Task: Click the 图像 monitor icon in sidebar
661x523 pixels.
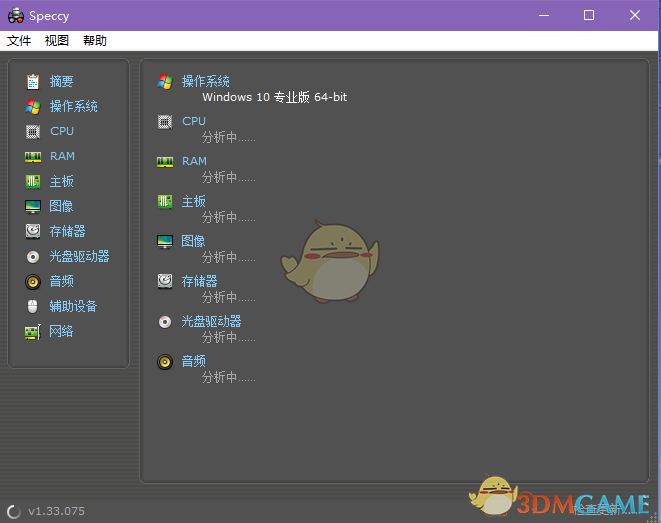Action: click(x=33, y=207)
